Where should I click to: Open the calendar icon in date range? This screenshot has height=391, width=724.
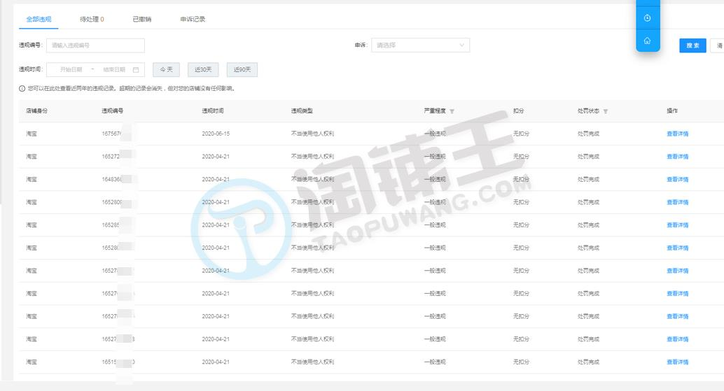click(136, 70)
